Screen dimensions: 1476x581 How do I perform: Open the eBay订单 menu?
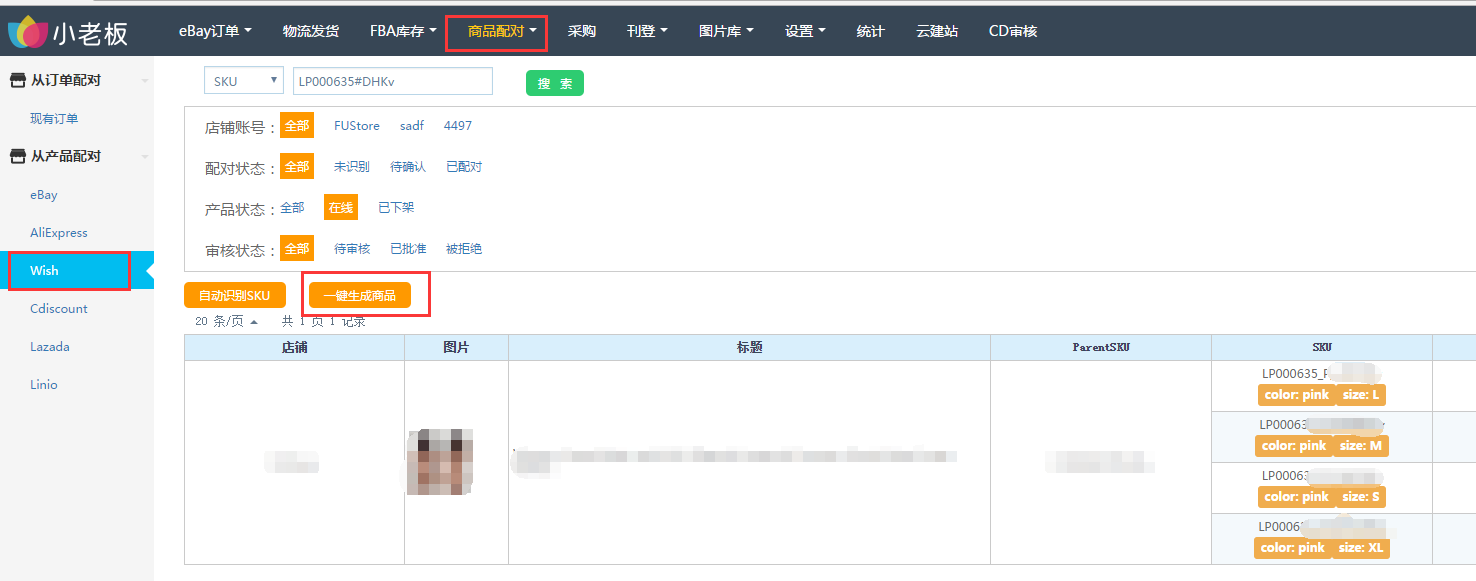point(215,31)
